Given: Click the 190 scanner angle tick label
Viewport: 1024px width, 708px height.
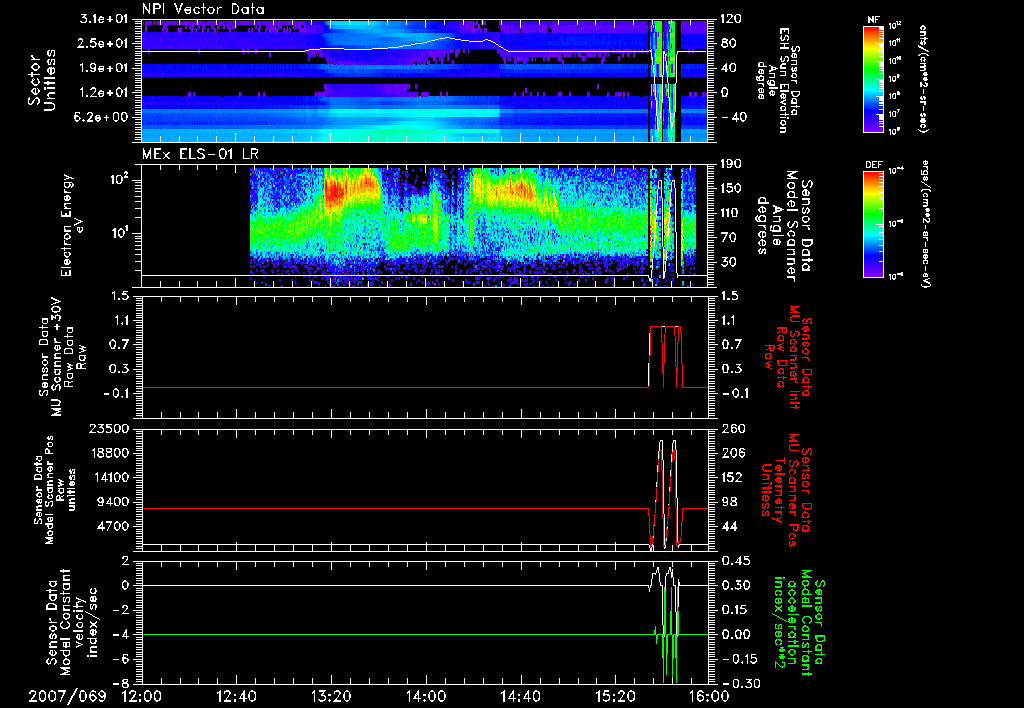Looking at the screenshot, I should click(731, 164).
